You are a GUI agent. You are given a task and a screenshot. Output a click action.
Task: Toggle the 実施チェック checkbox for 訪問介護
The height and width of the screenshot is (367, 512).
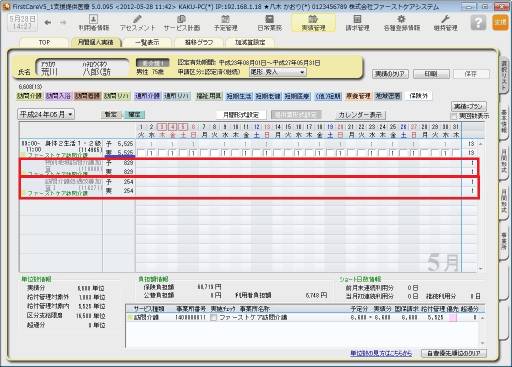213,318
